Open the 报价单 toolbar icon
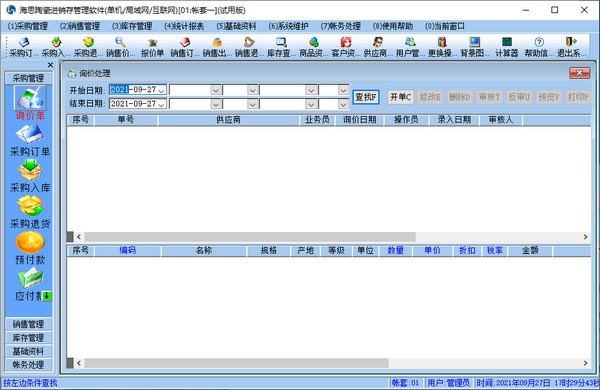 [152, 47]
